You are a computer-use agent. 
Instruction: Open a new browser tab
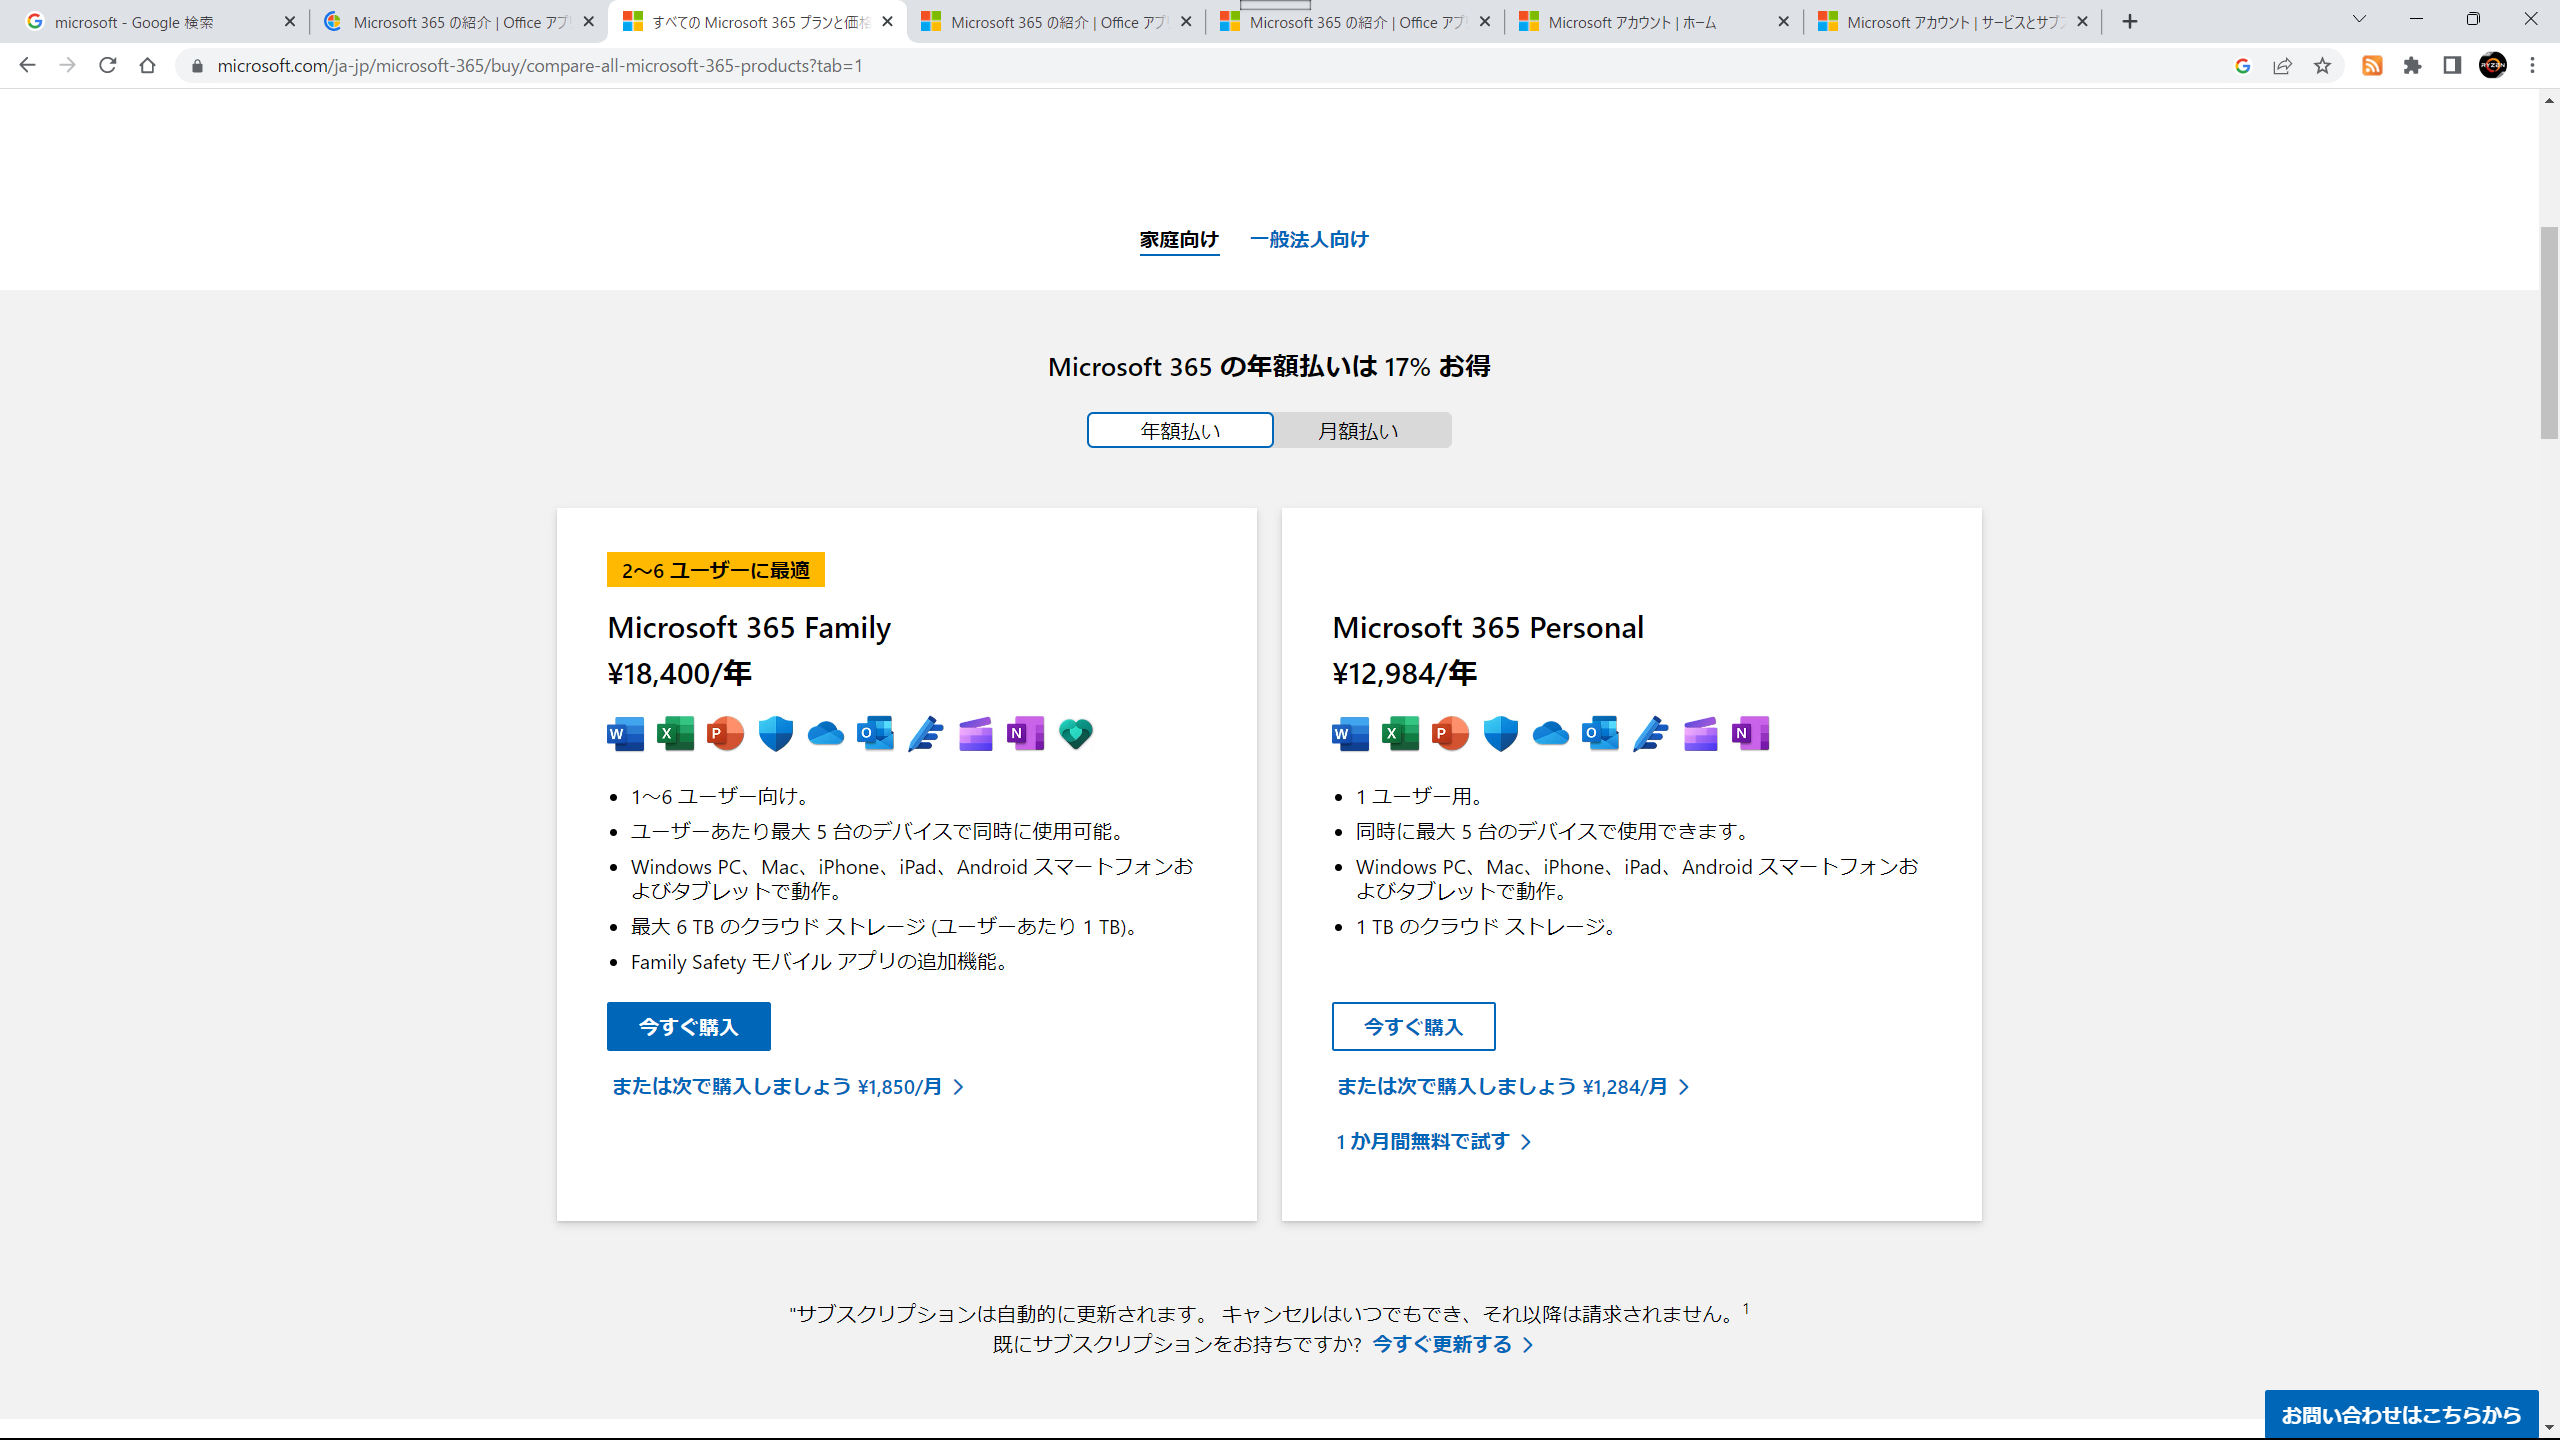2130,22
